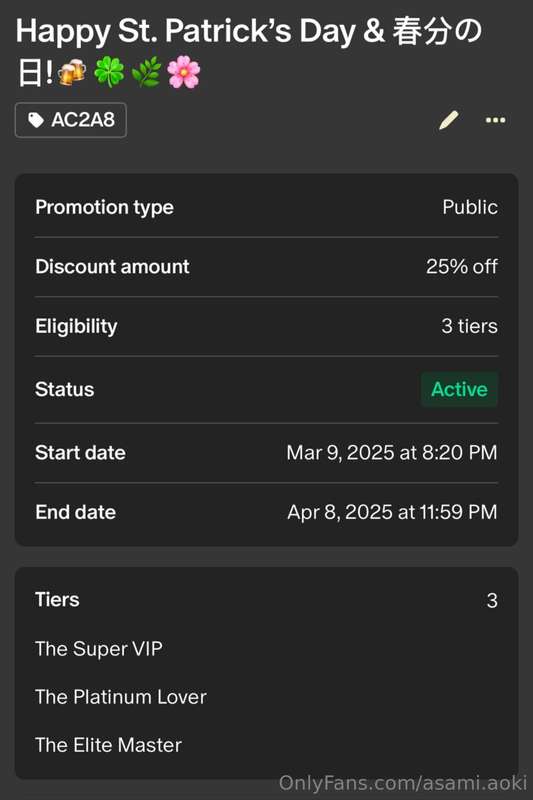Screen dimensions: 533x800
Task: Click the pink blossom emoji
Action: pos(184,72)
